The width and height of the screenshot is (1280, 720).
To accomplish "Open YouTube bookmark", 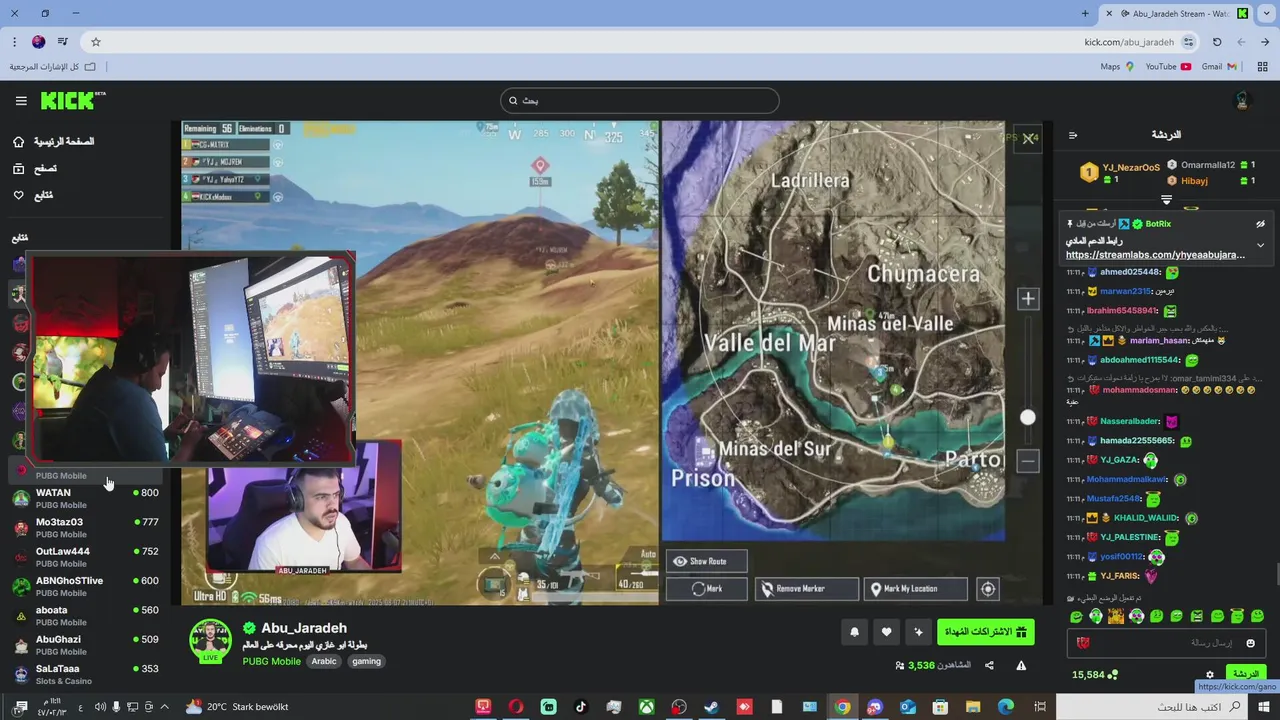I will [x=1168, y=67].
